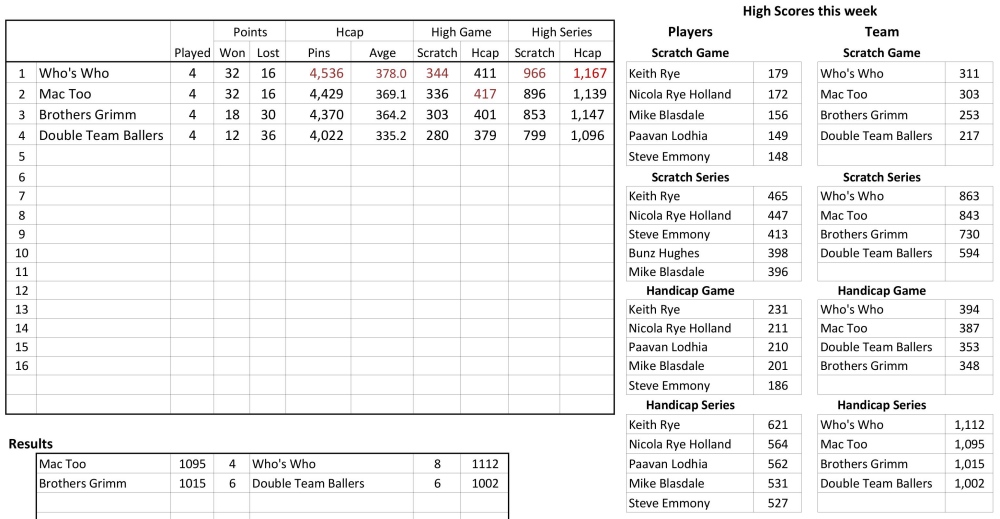Click the Played column header
Screen dimensions: 1000x519
(191, 53)
